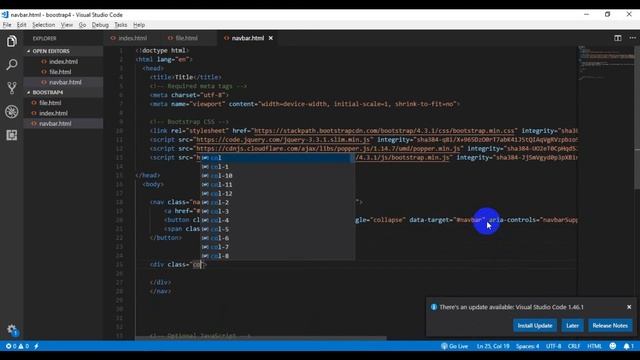Choose the col-11 suggestion
Screen dimensions: 640x360
pyautogui.click(x=277, y=184)
